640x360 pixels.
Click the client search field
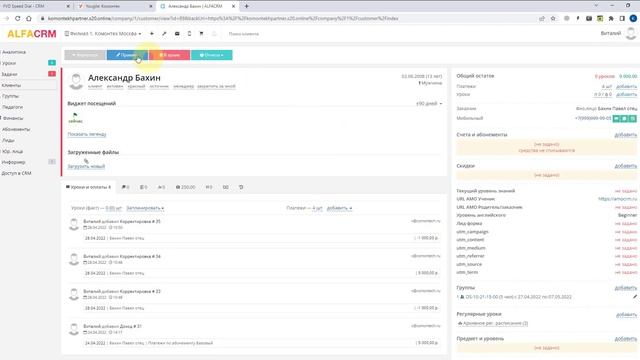pyautogui.click(x=244, y=34)
